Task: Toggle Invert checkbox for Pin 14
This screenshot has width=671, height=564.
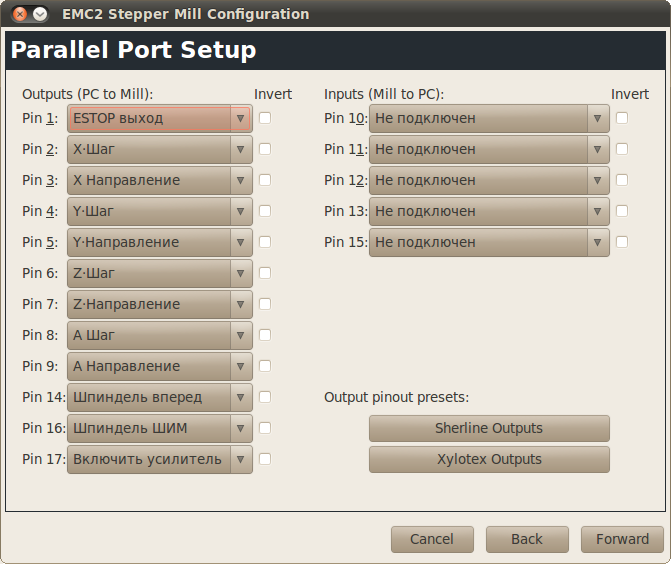Action: click(x=265, y=397)
